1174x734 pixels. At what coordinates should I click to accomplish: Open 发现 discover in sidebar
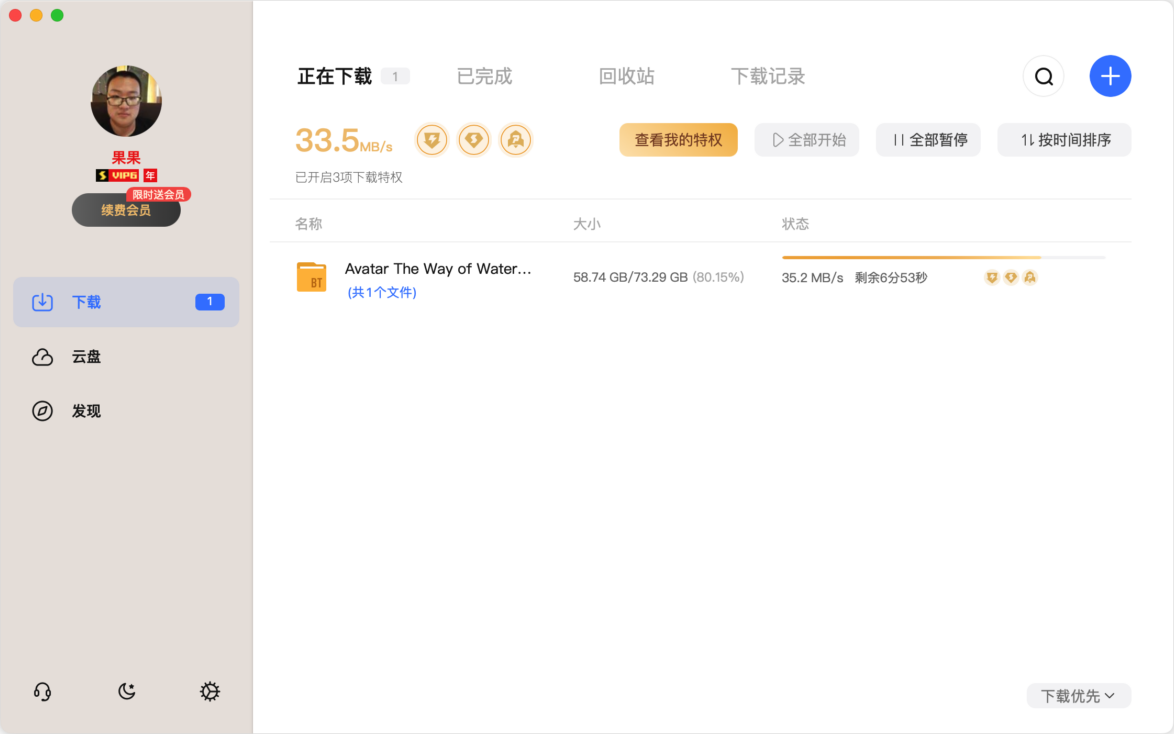126,411
